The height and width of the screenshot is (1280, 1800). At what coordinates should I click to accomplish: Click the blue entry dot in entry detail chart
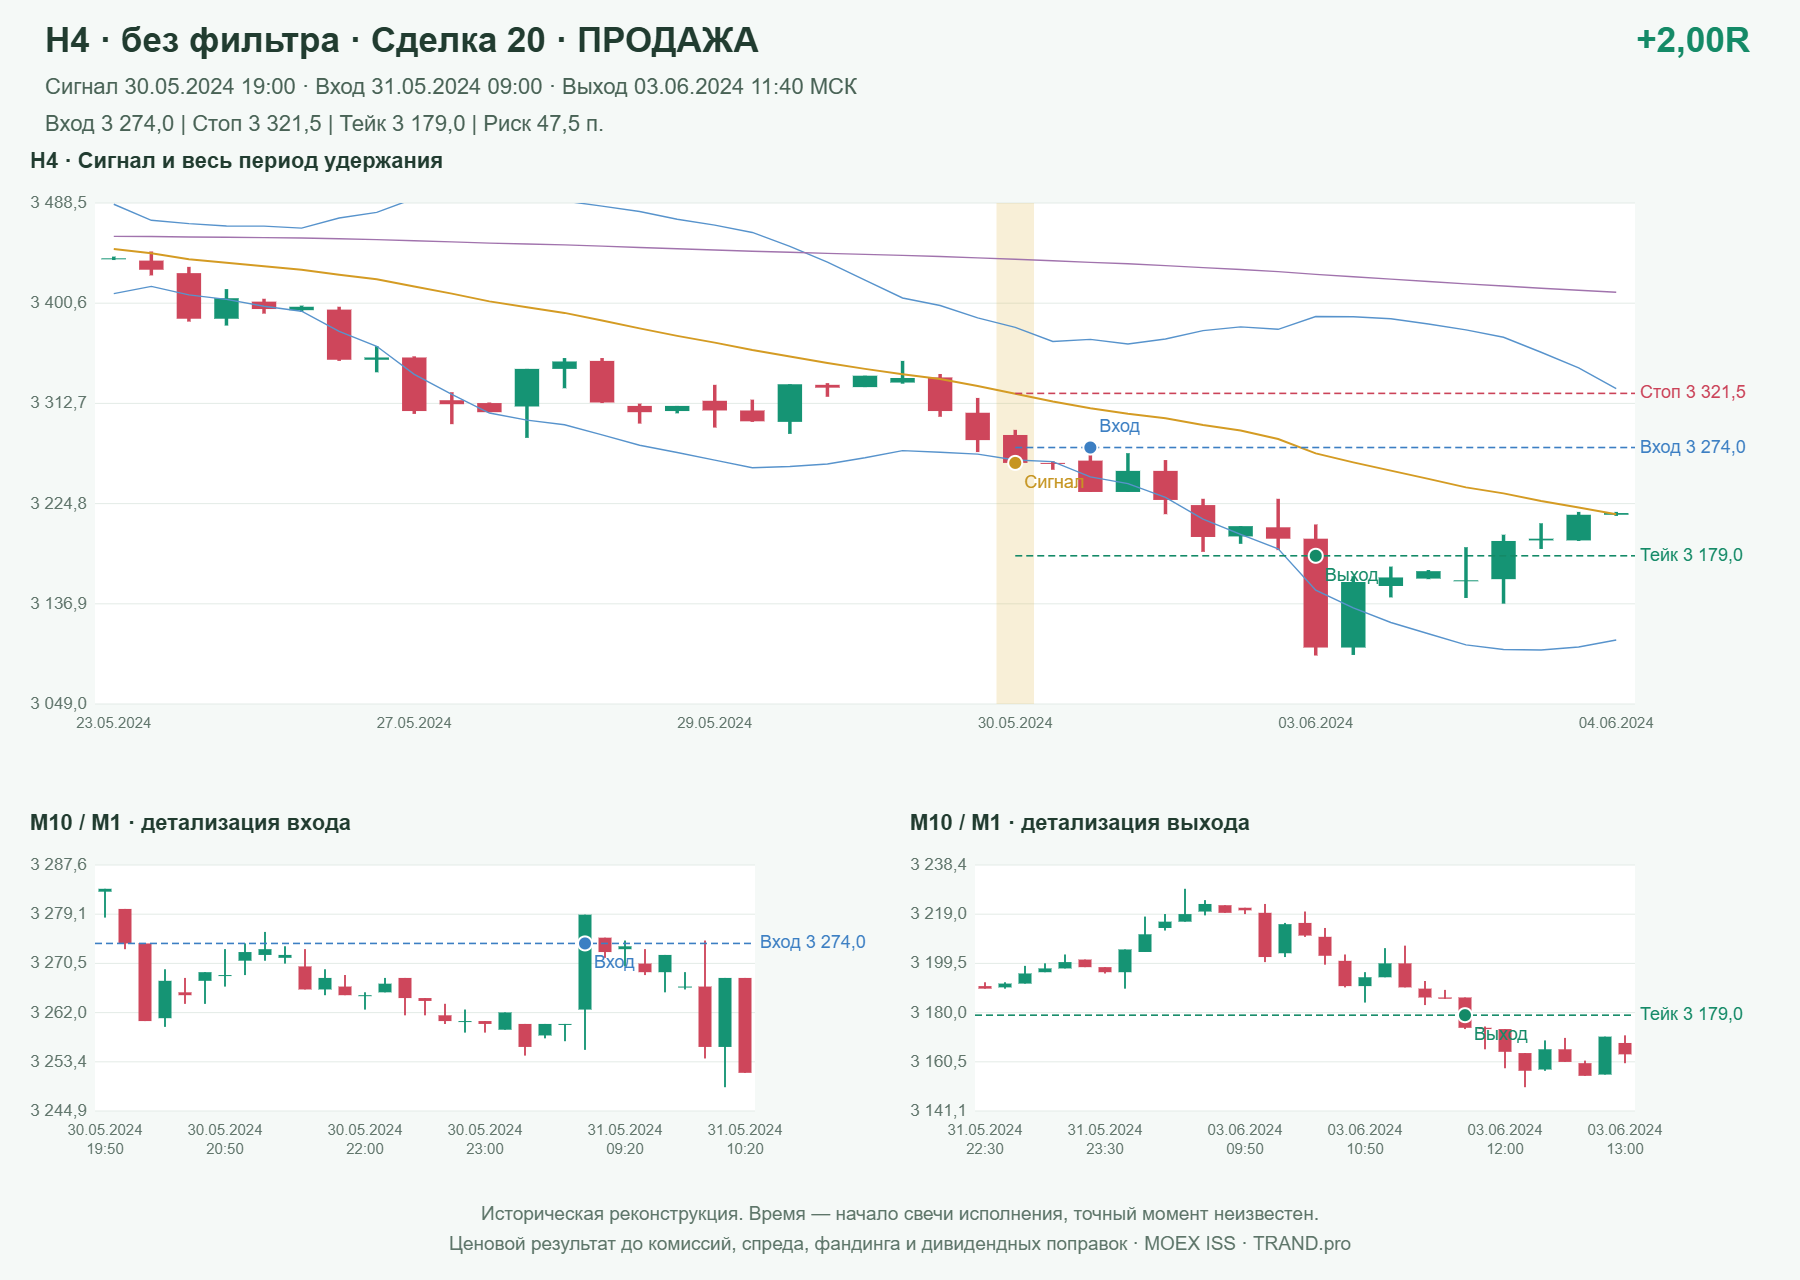(585, 943)
